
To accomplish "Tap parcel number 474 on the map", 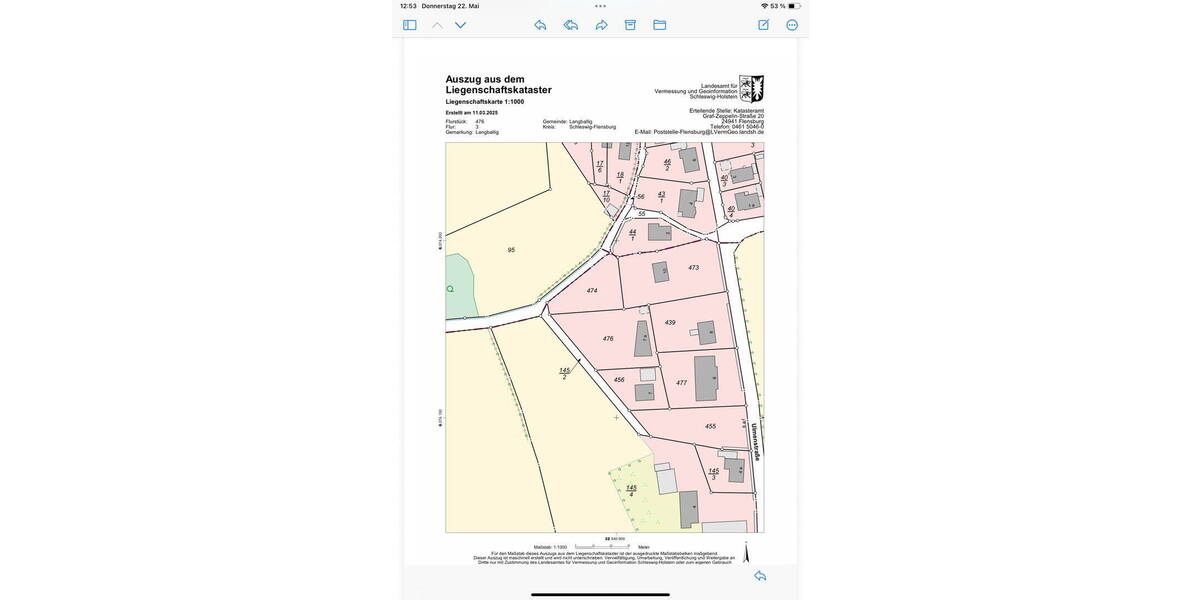I will coord(592,290).
